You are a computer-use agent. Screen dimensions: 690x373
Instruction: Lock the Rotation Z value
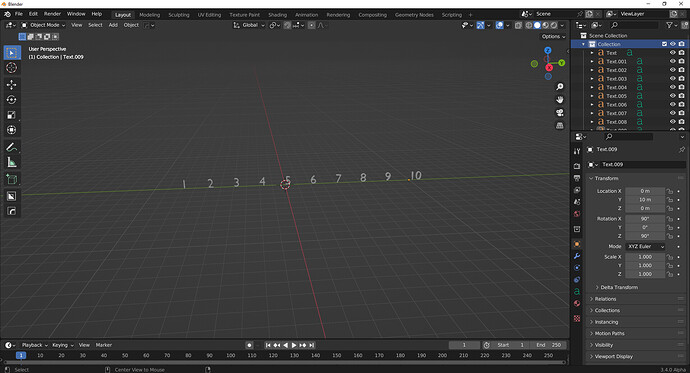670,236
